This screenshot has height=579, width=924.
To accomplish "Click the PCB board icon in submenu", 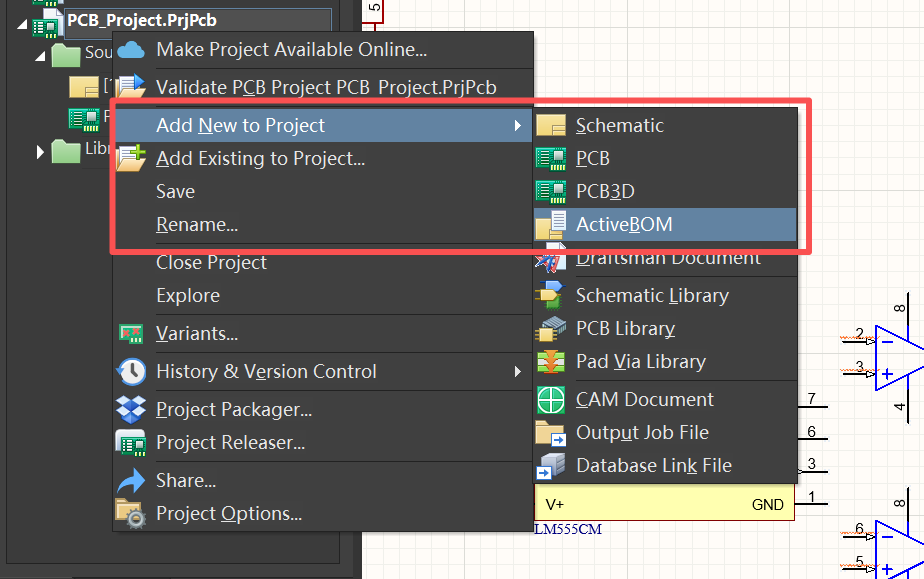I will pyautogui.click(x=551, y=158).
